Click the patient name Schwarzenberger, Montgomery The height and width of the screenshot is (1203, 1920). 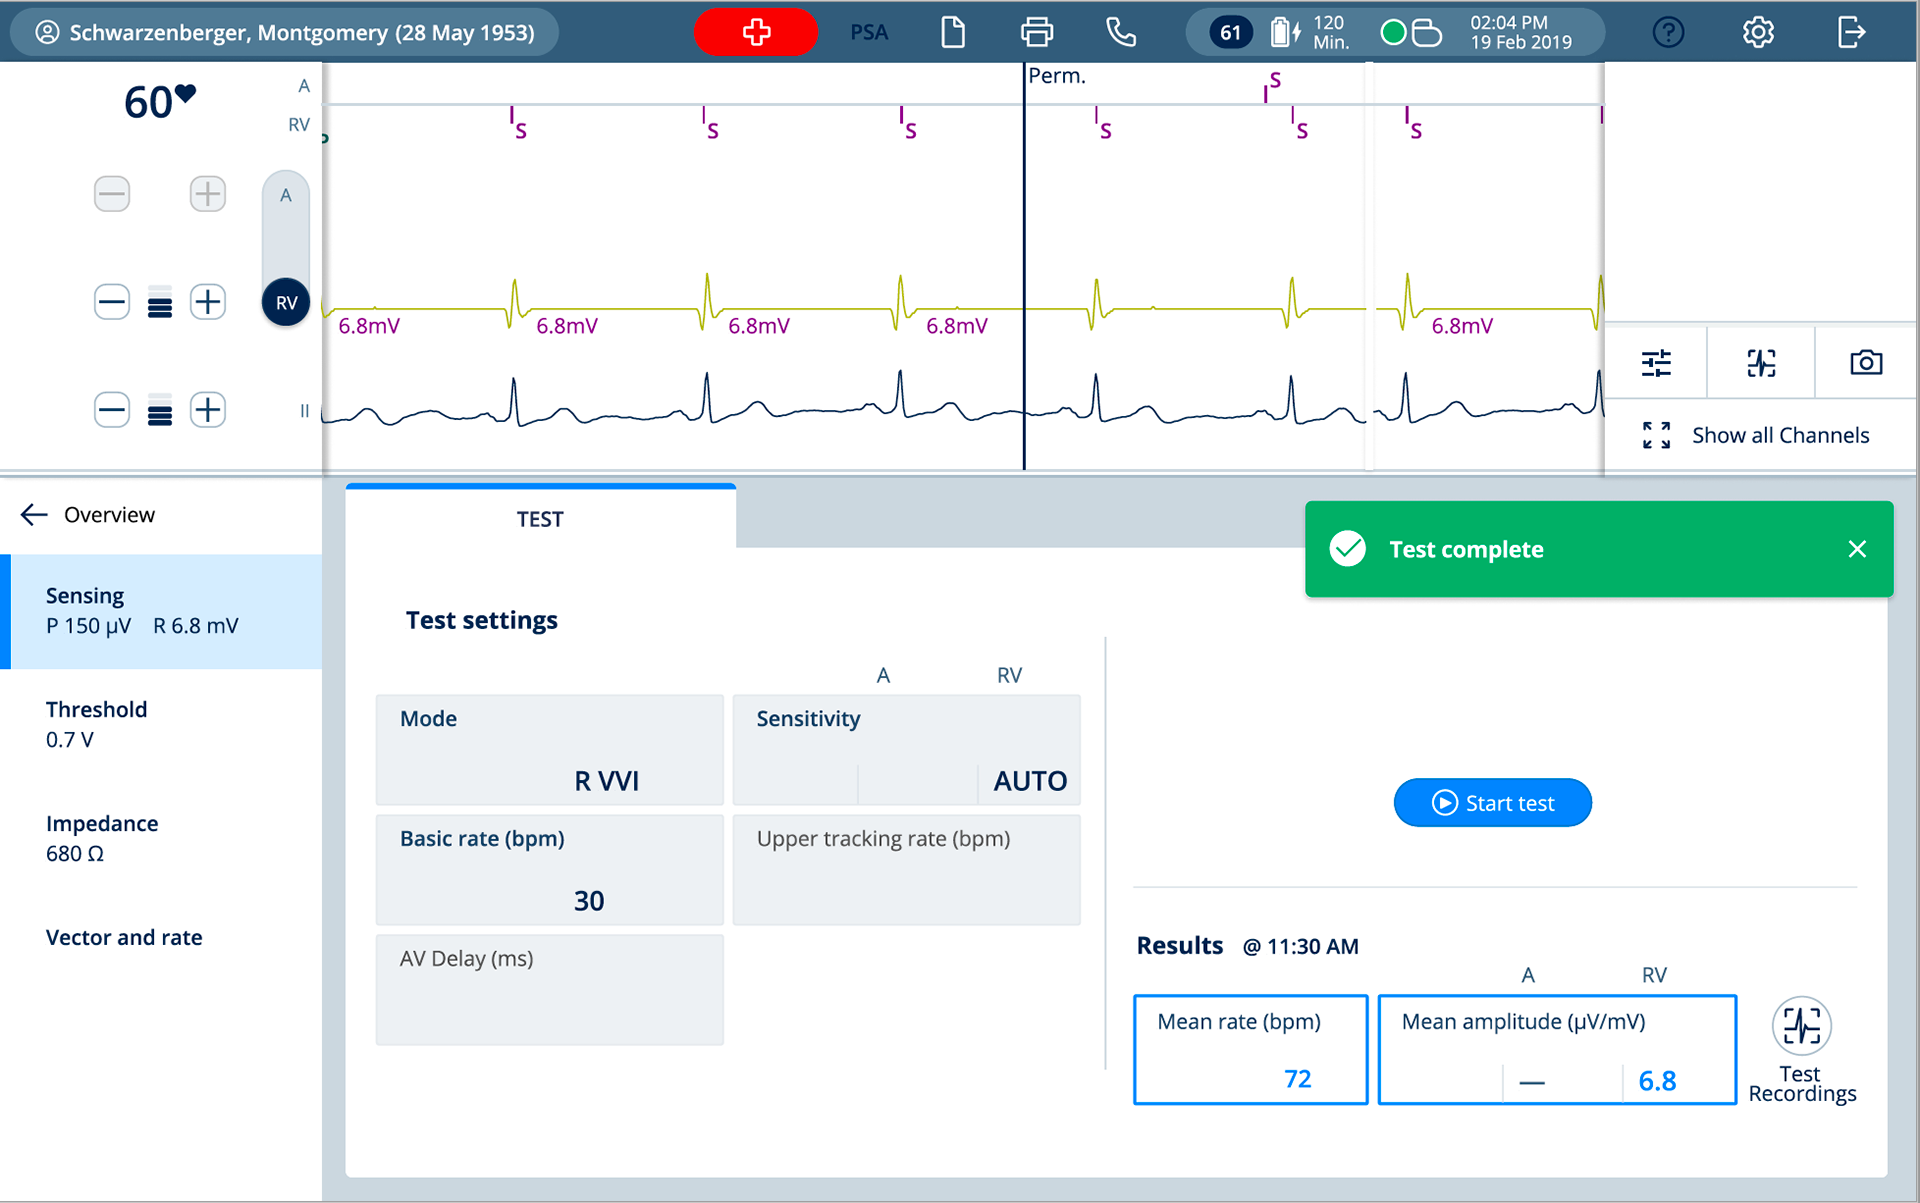click(285, 32)
